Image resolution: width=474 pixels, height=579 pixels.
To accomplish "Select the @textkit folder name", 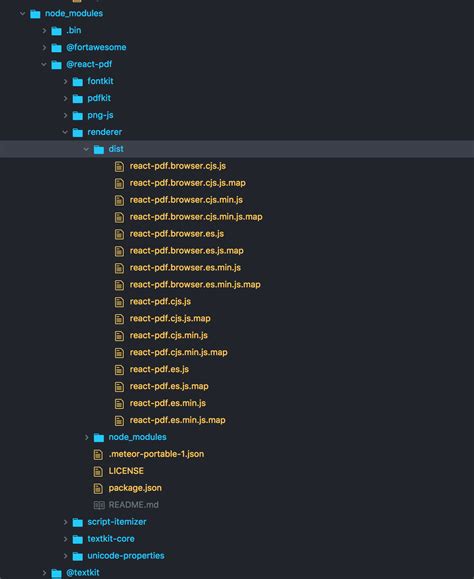I will point(83,573).
